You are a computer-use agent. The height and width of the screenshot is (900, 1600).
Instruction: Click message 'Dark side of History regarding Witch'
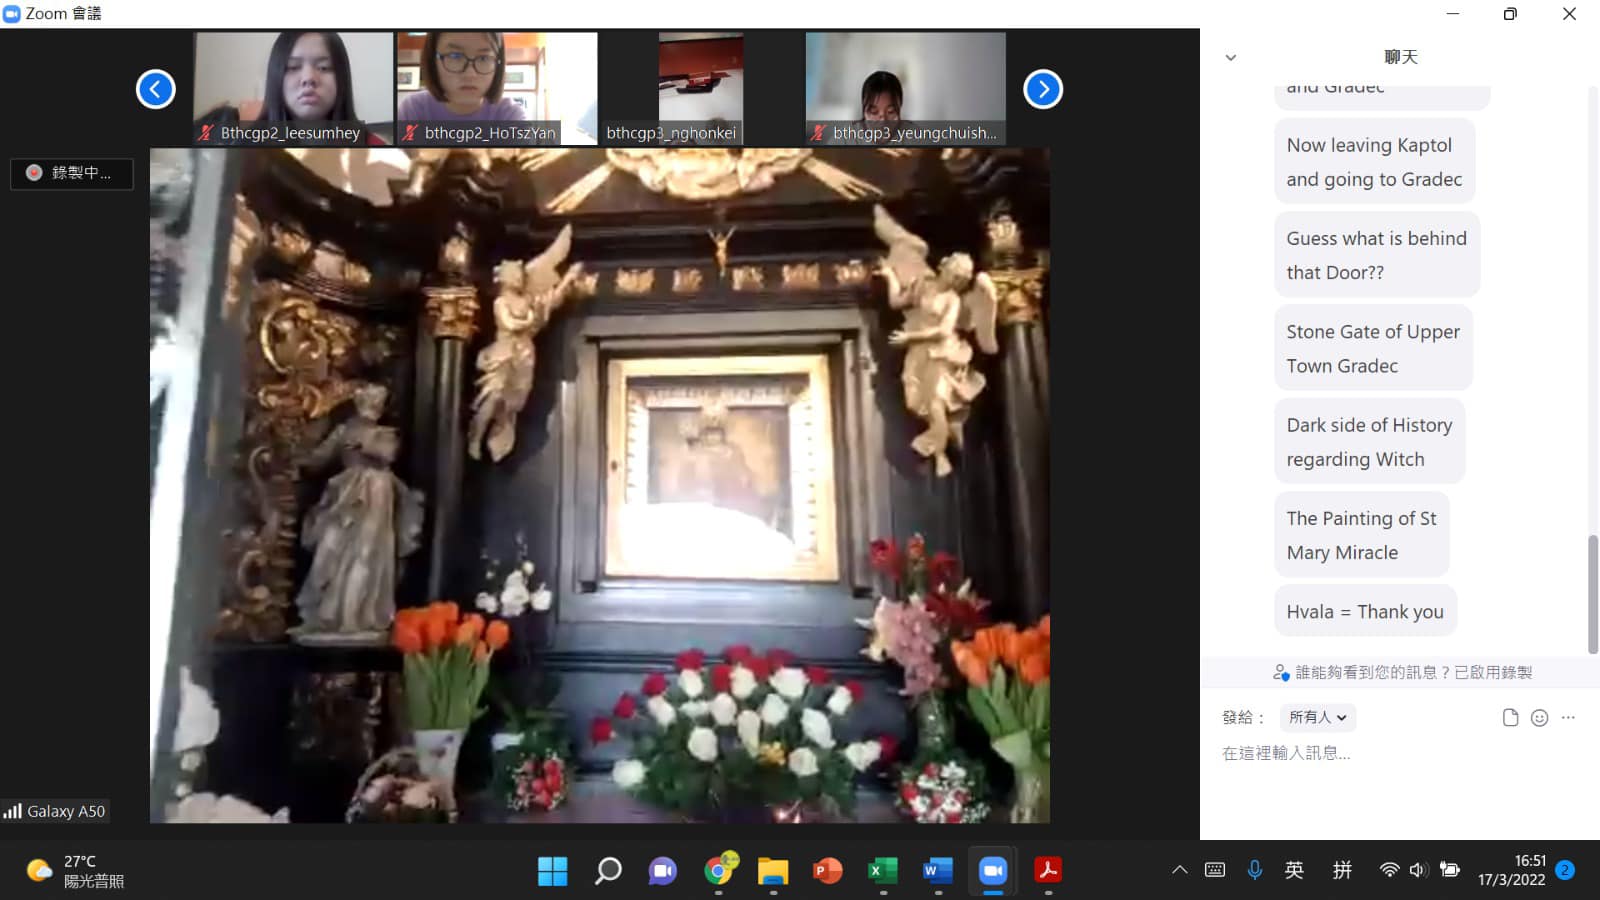[1369, 442]
